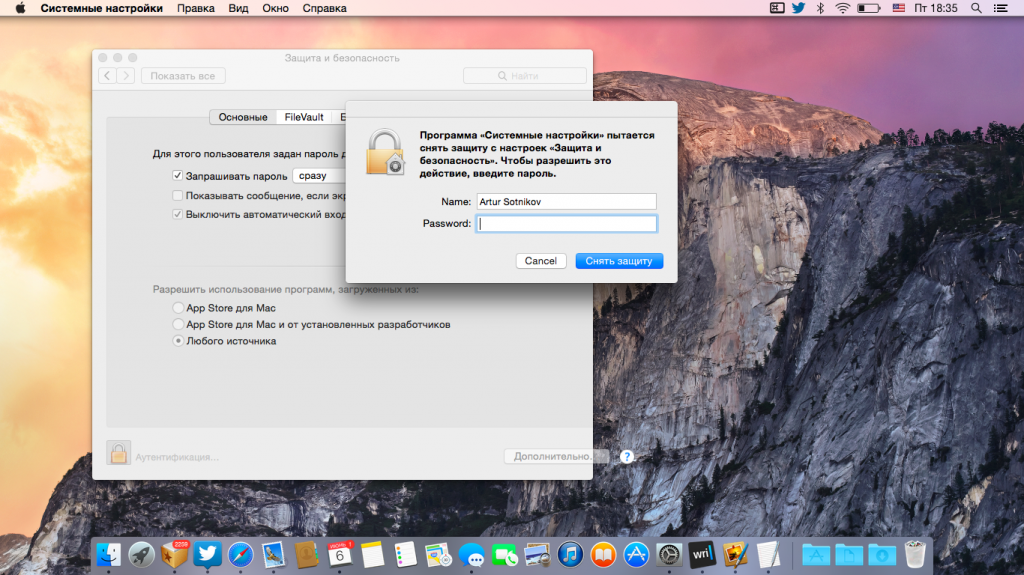Click the lock icon labeled Аутентификация
Image resolution: width=1024 pixels, height=575 pixels.
119,455
